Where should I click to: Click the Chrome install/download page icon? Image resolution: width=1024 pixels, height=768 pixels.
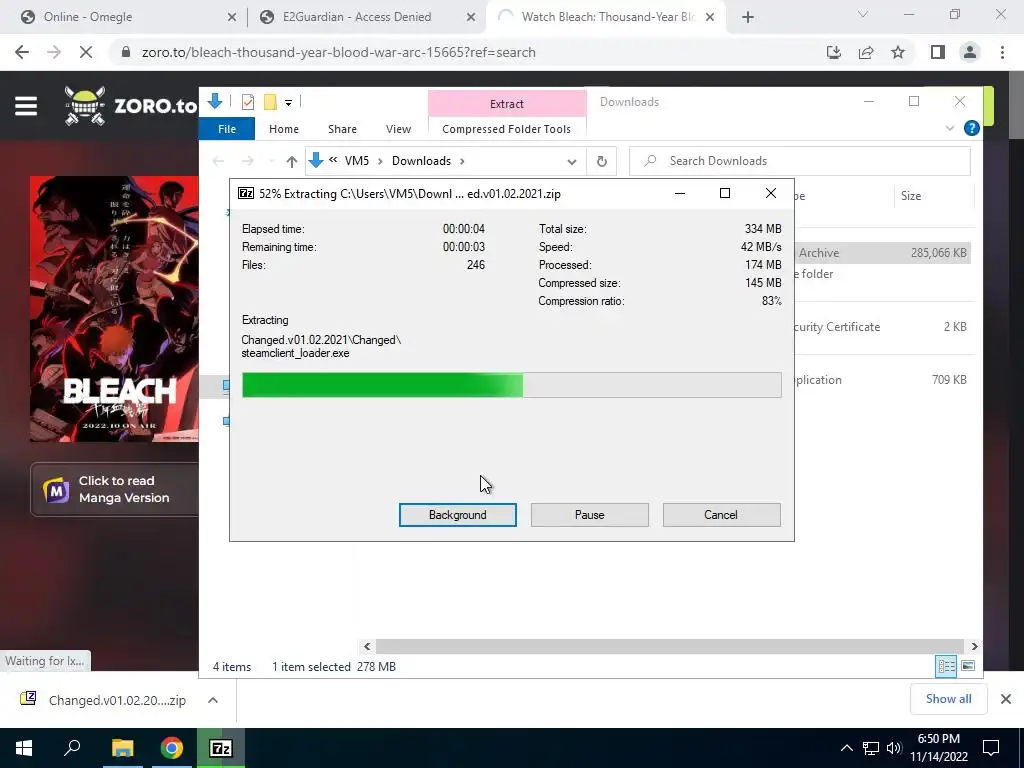click(x=833, y=52)
